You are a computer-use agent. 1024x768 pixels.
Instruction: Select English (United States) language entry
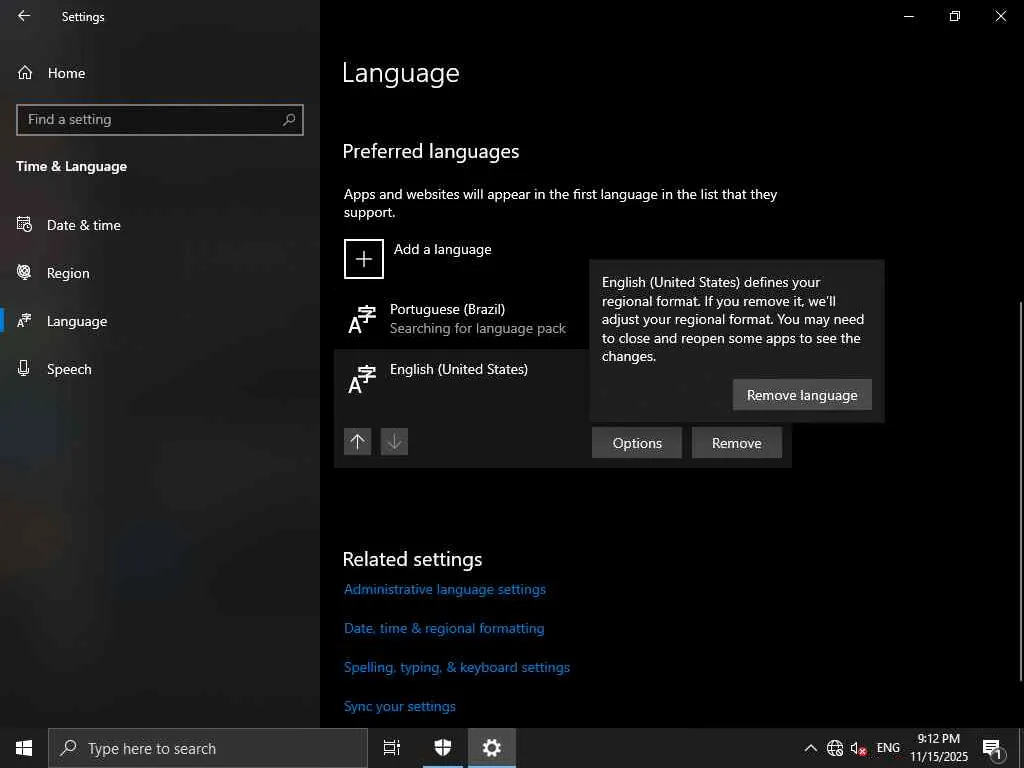(460, 379)
